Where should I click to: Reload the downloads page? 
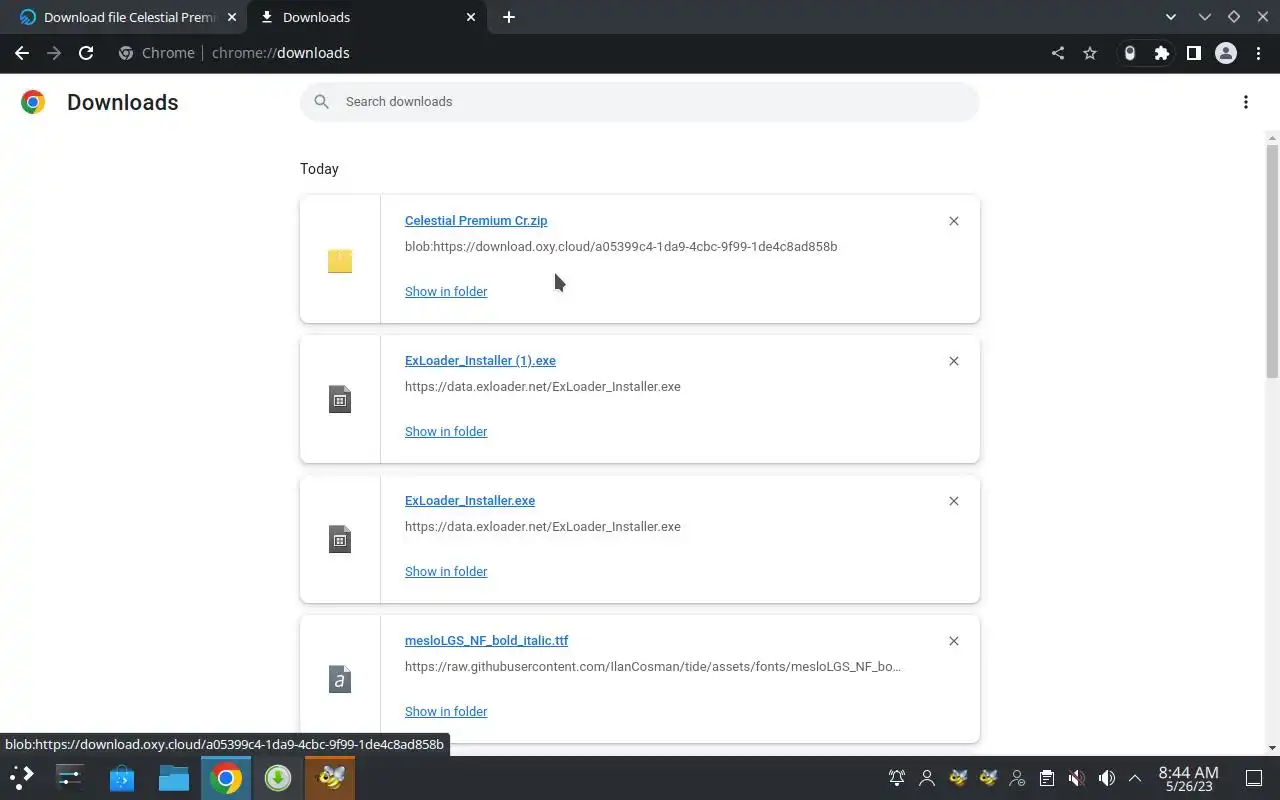tap(86, 53)
